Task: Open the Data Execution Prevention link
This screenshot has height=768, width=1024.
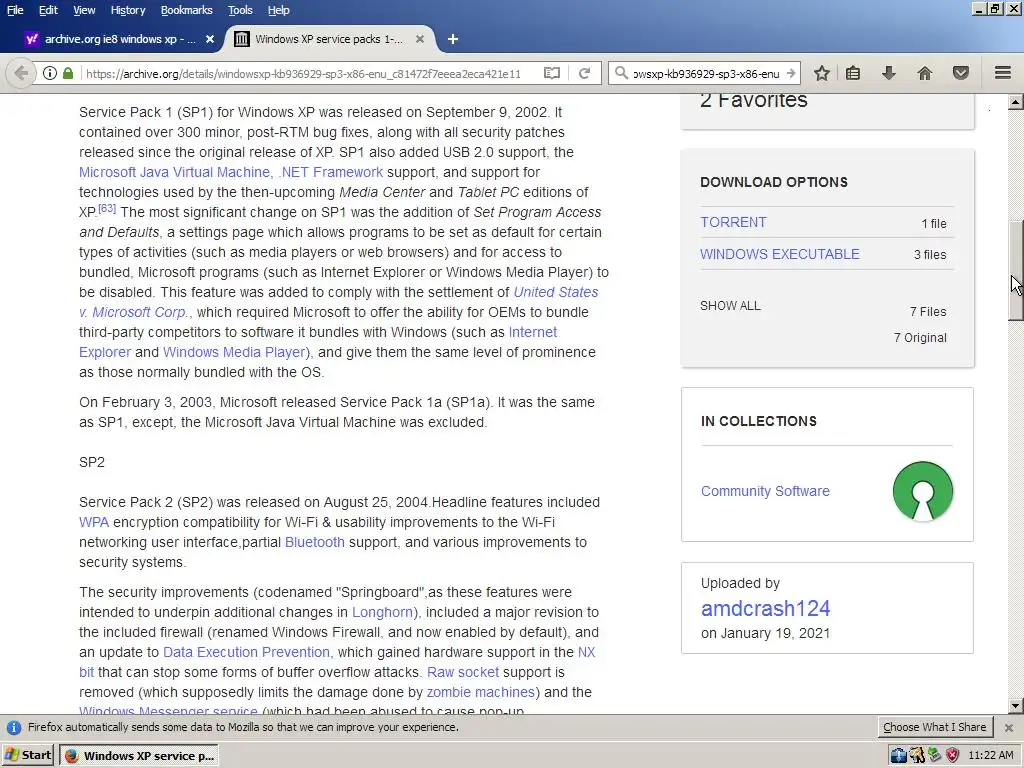Action: click(x=246, y=652)
